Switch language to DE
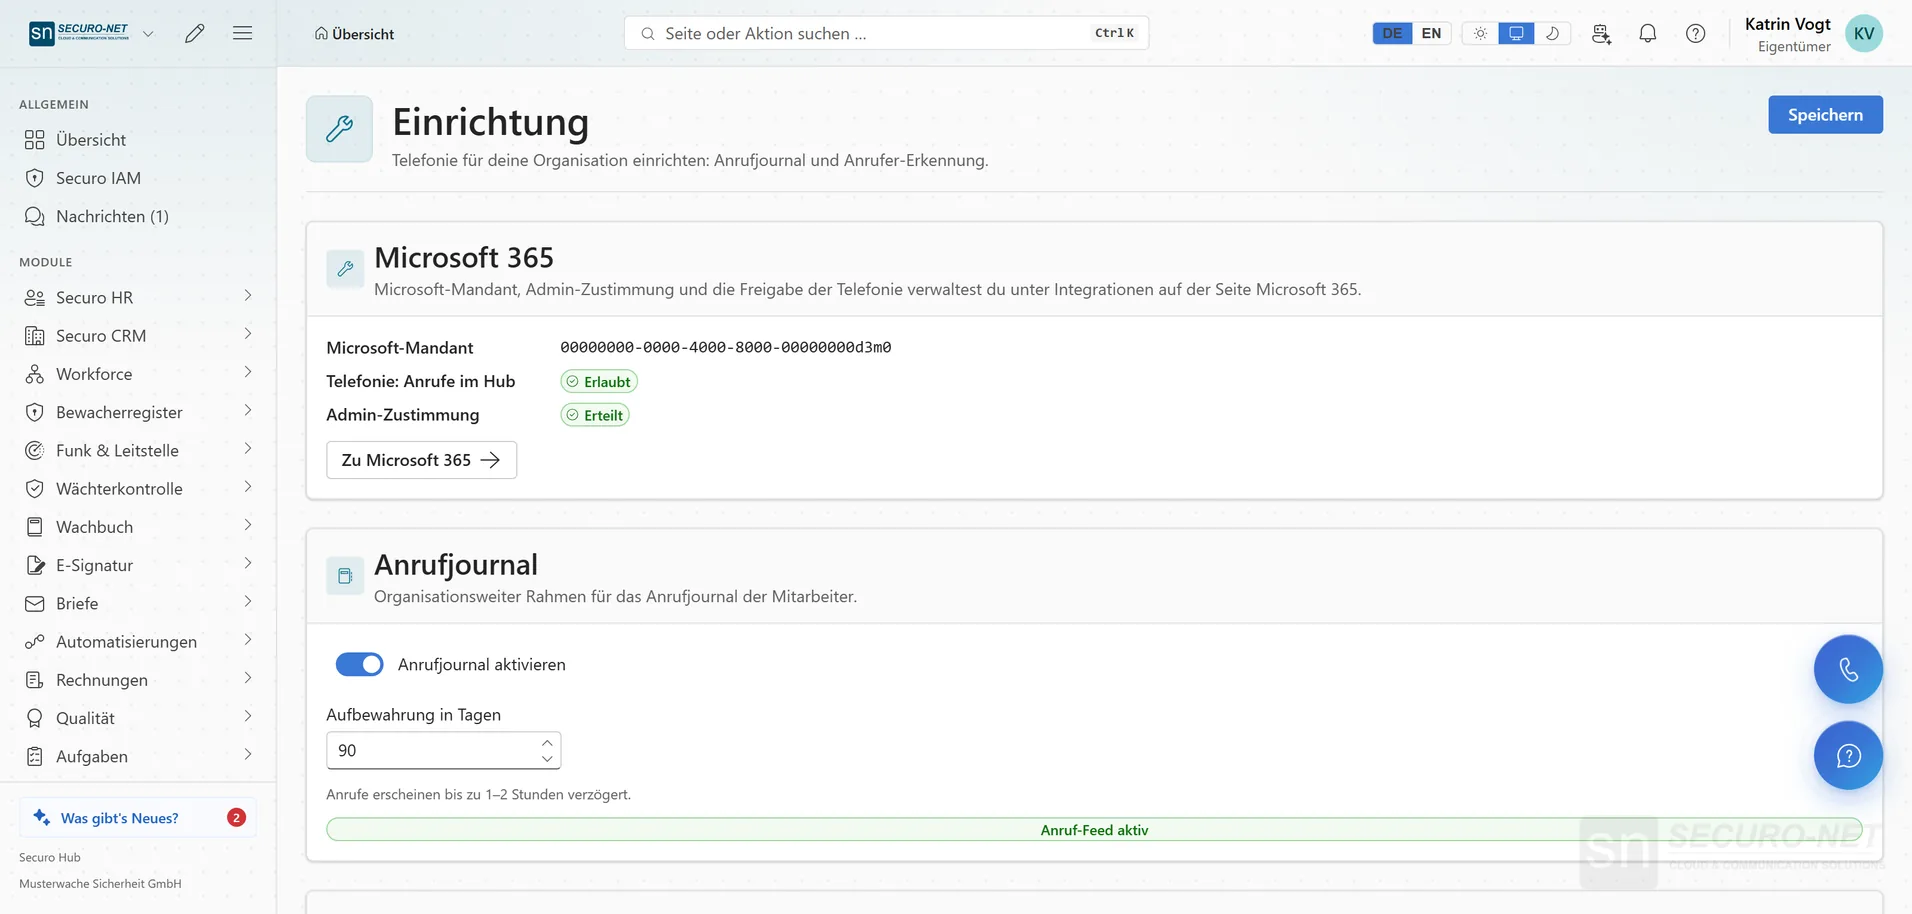Viewport: 1912px width, 914px height. [x=1392, y=33]
